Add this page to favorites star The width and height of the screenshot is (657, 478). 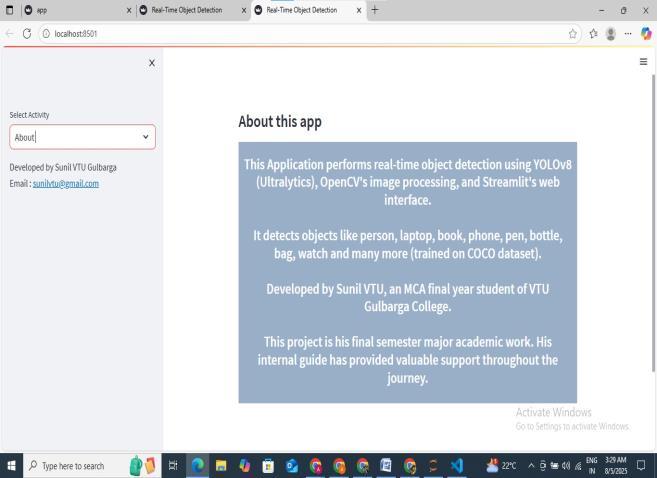coord(572,34)
